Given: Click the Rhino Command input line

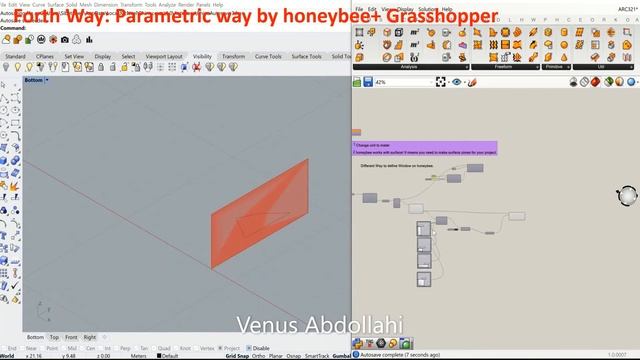Looking at the screenshot, I should [x=176, y=28].
